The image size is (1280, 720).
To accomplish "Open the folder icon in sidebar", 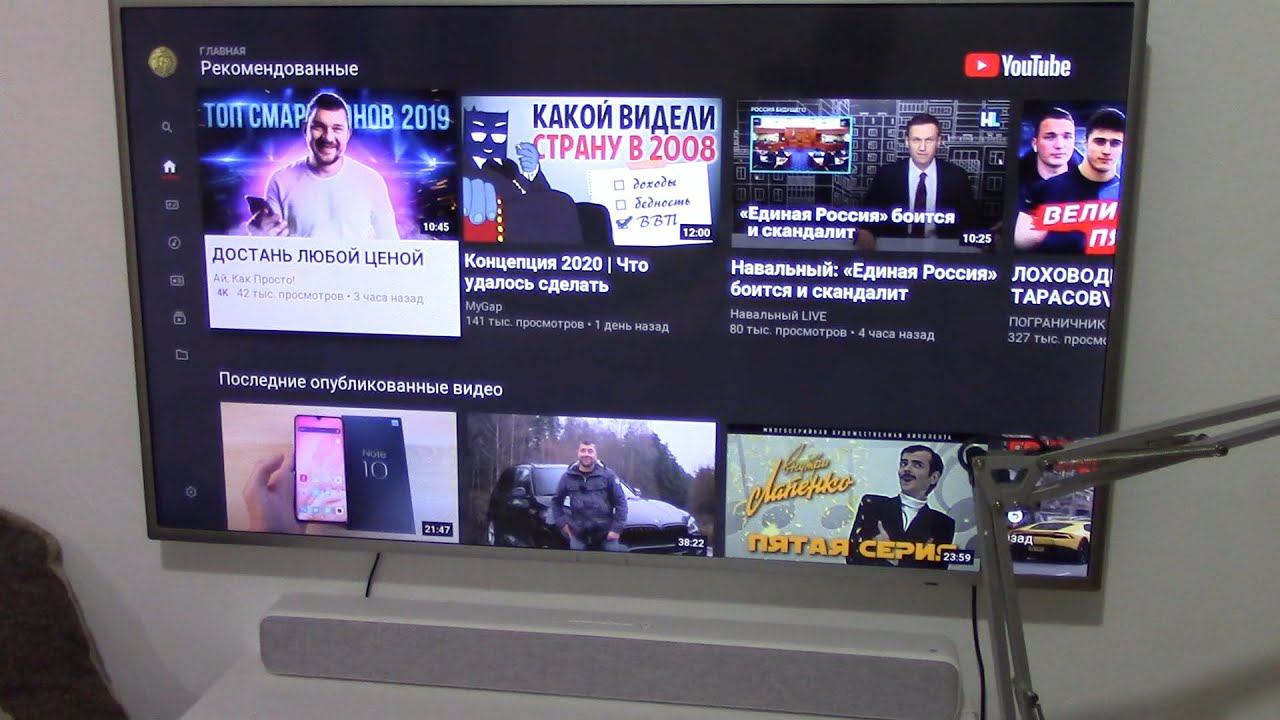I will [x=181, y=355].
